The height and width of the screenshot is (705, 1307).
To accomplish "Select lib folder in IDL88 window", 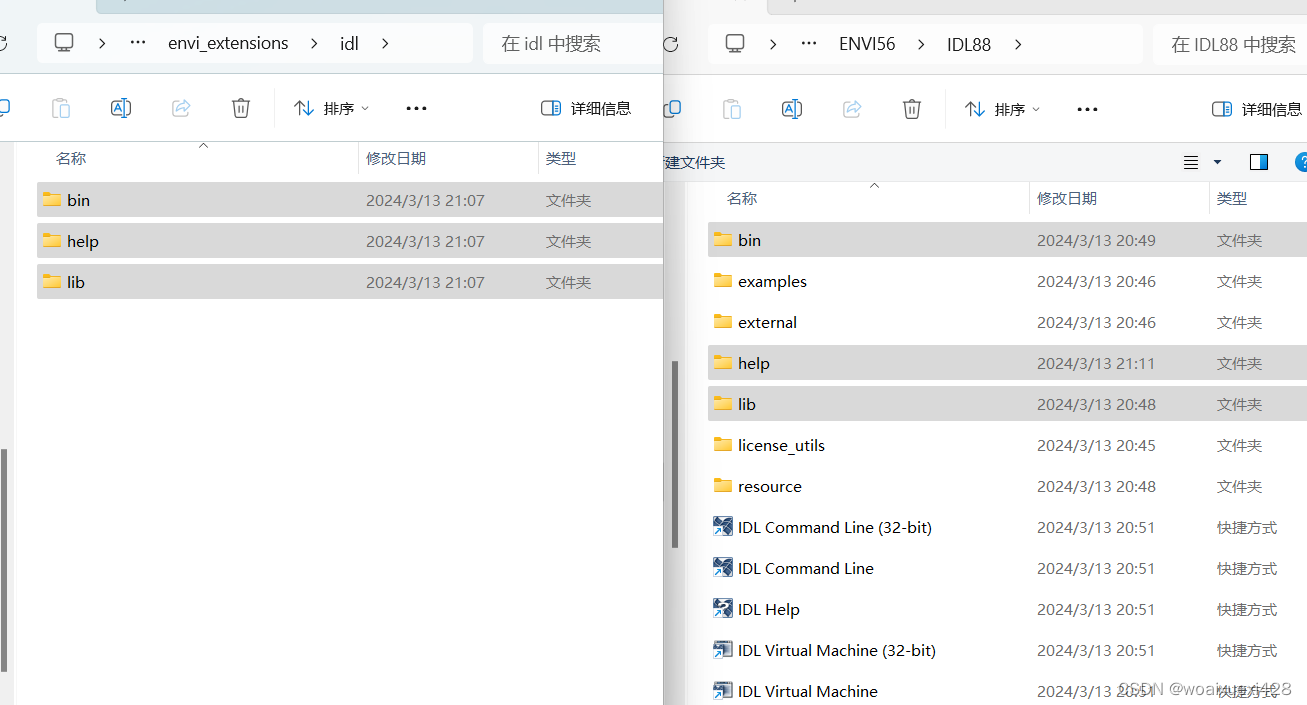I will tap(1007, 404).
